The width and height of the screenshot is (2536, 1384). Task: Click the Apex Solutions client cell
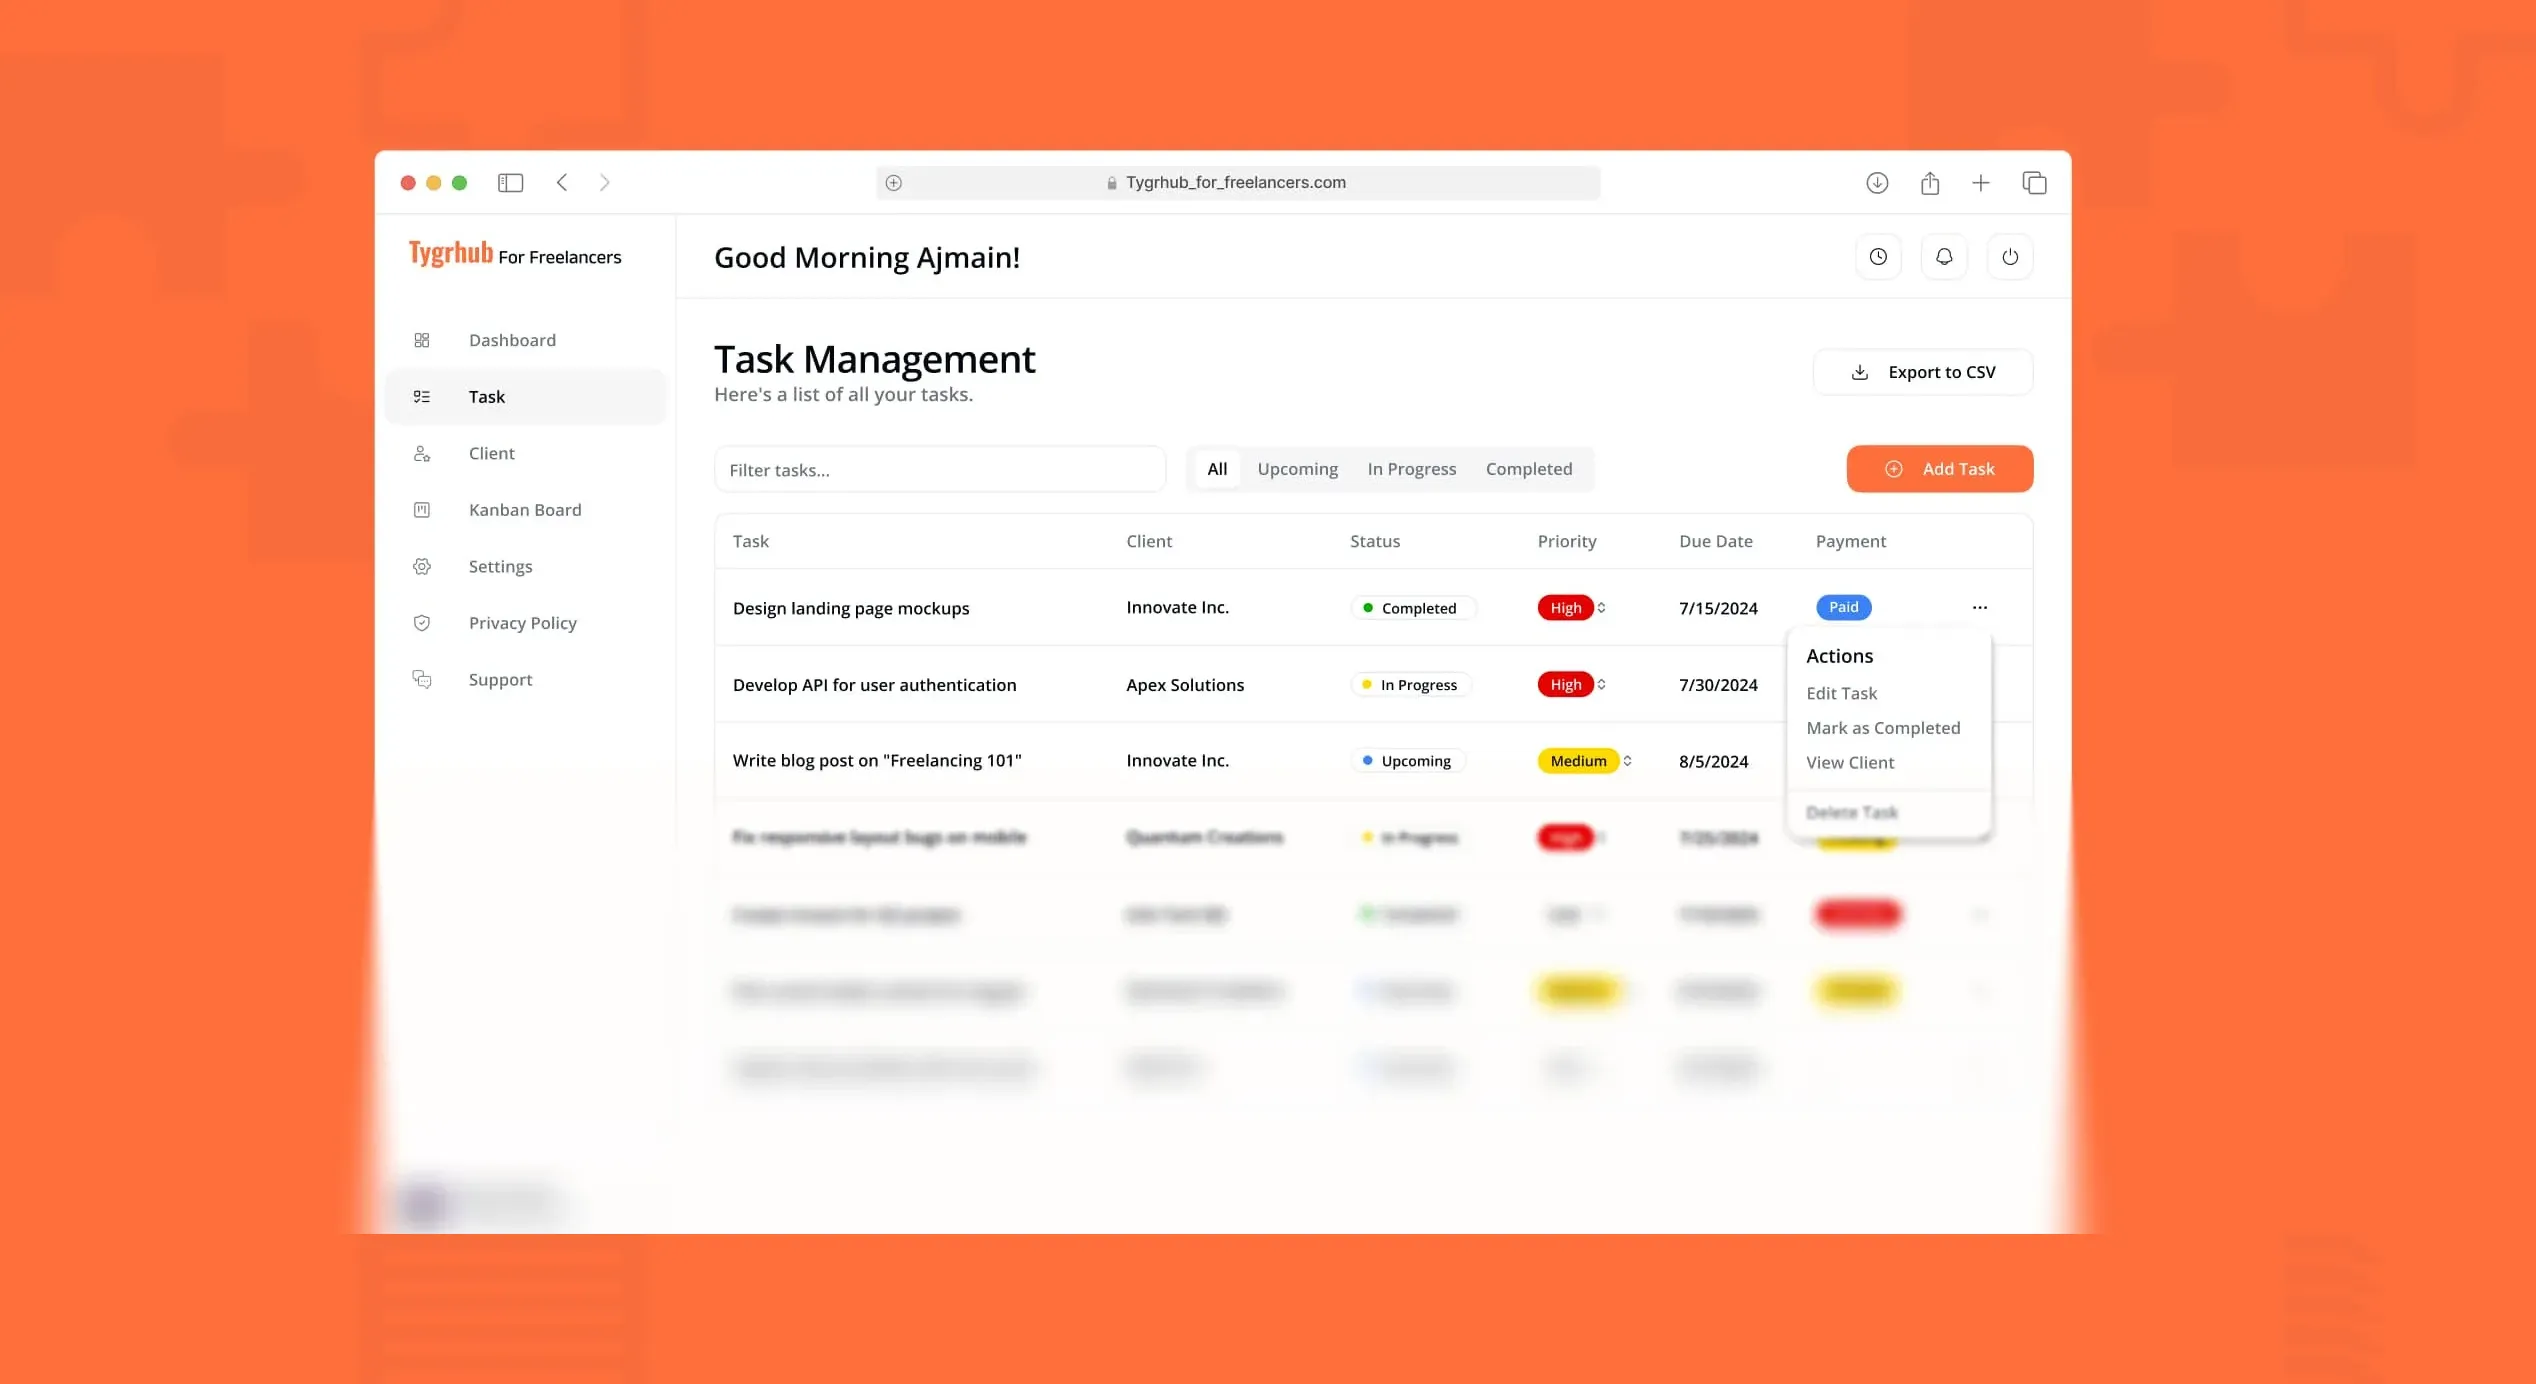click(x=1185, y=685)
